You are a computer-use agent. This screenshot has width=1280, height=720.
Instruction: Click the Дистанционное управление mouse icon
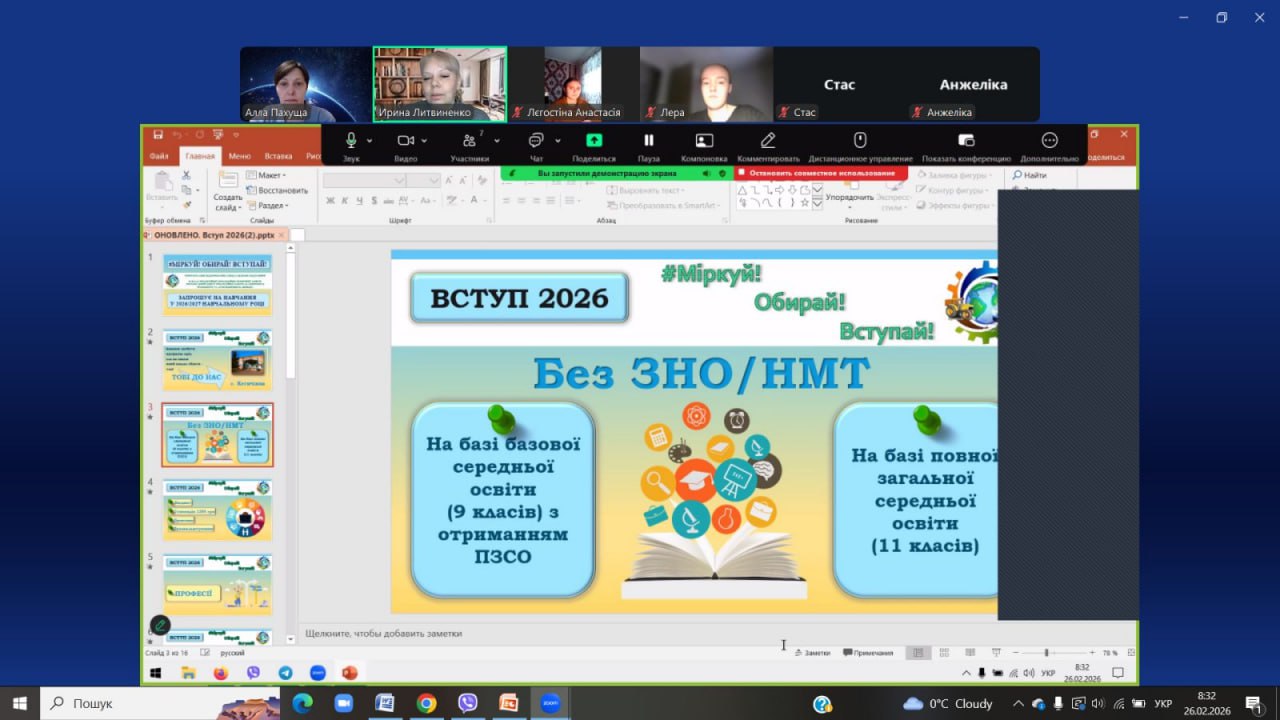860,141
